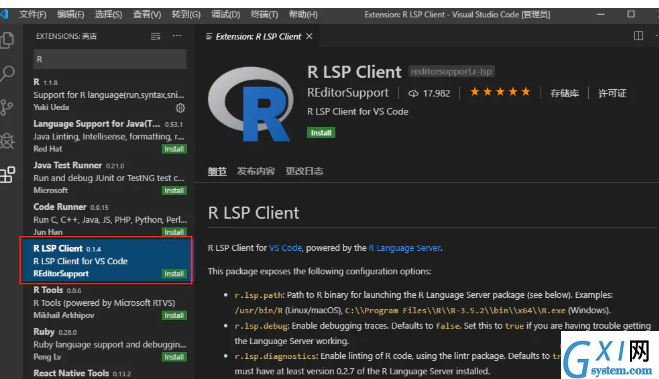Viewport: 659px width, 379px height.
Task: Switch to the 发布内容 tab
Action: click(256, 171)
